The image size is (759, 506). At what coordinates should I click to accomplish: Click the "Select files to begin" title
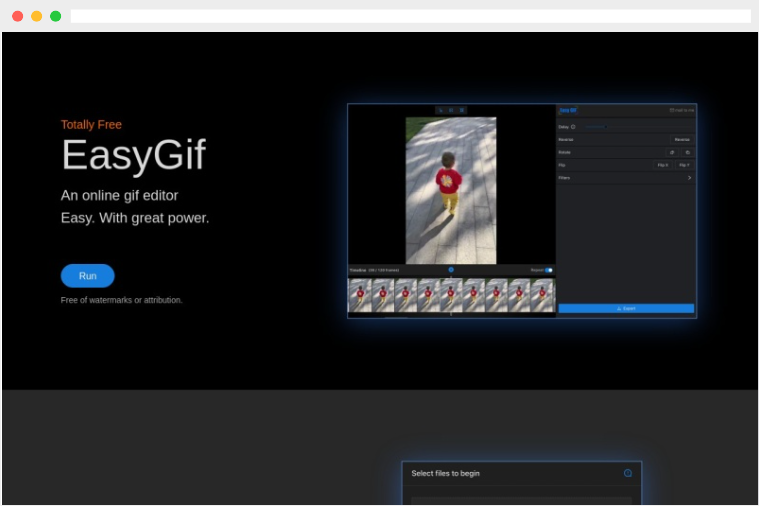(x=445, y=473)
